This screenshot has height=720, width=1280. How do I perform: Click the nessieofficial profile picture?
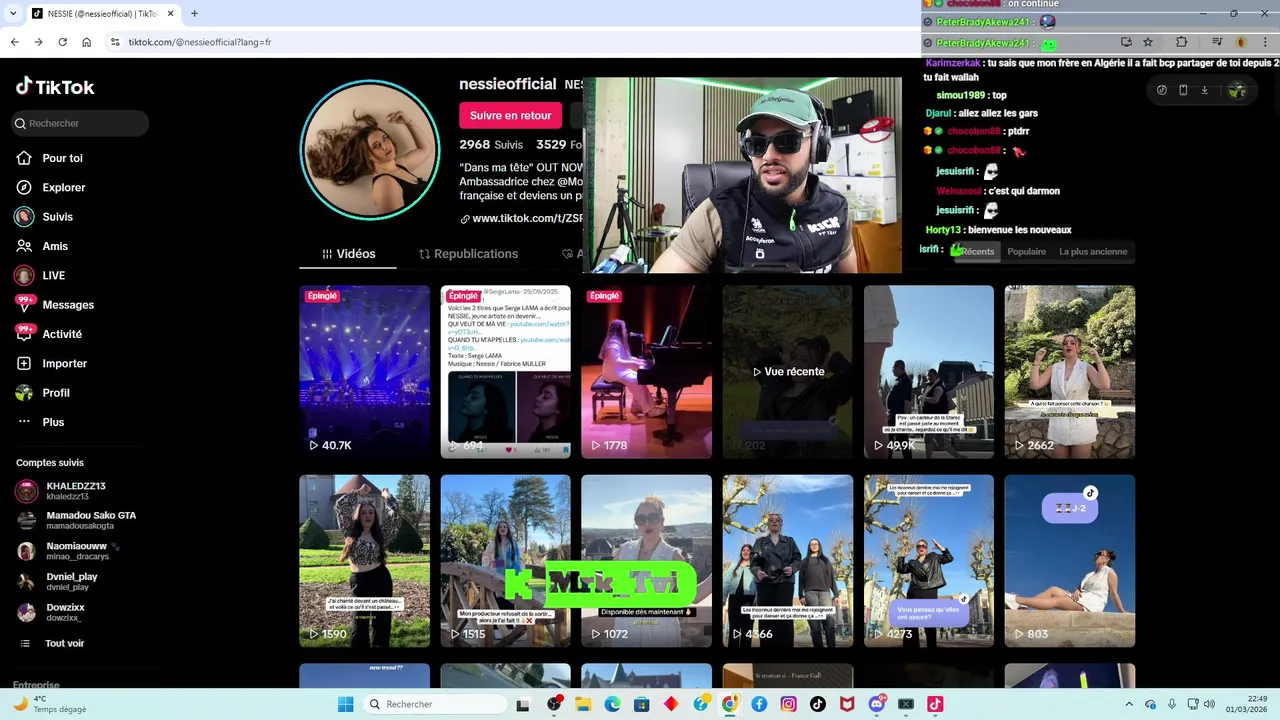(370, 150)
